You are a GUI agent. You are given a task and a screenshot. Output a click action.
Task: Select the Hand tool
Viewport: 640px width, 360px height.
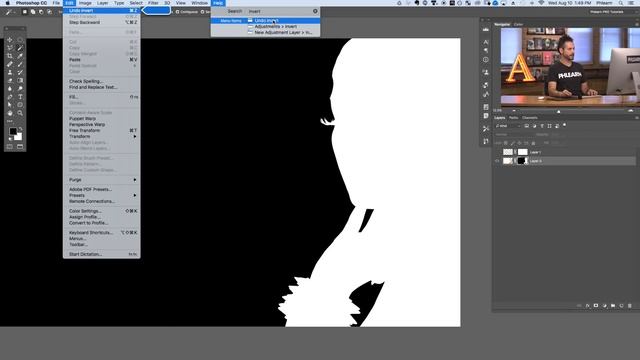[x=10, y=113]
